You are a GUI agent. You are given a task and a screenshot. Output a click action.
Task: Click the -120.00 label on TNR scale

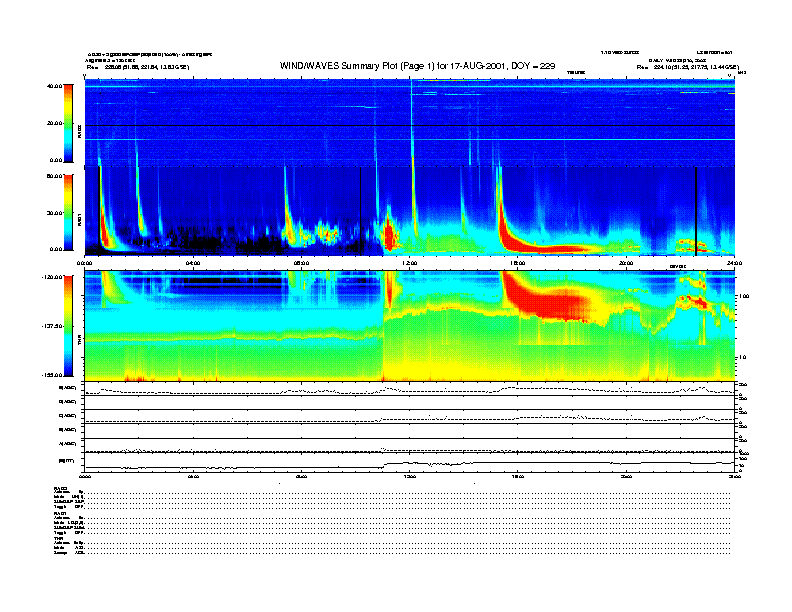(x=52, y=277)
